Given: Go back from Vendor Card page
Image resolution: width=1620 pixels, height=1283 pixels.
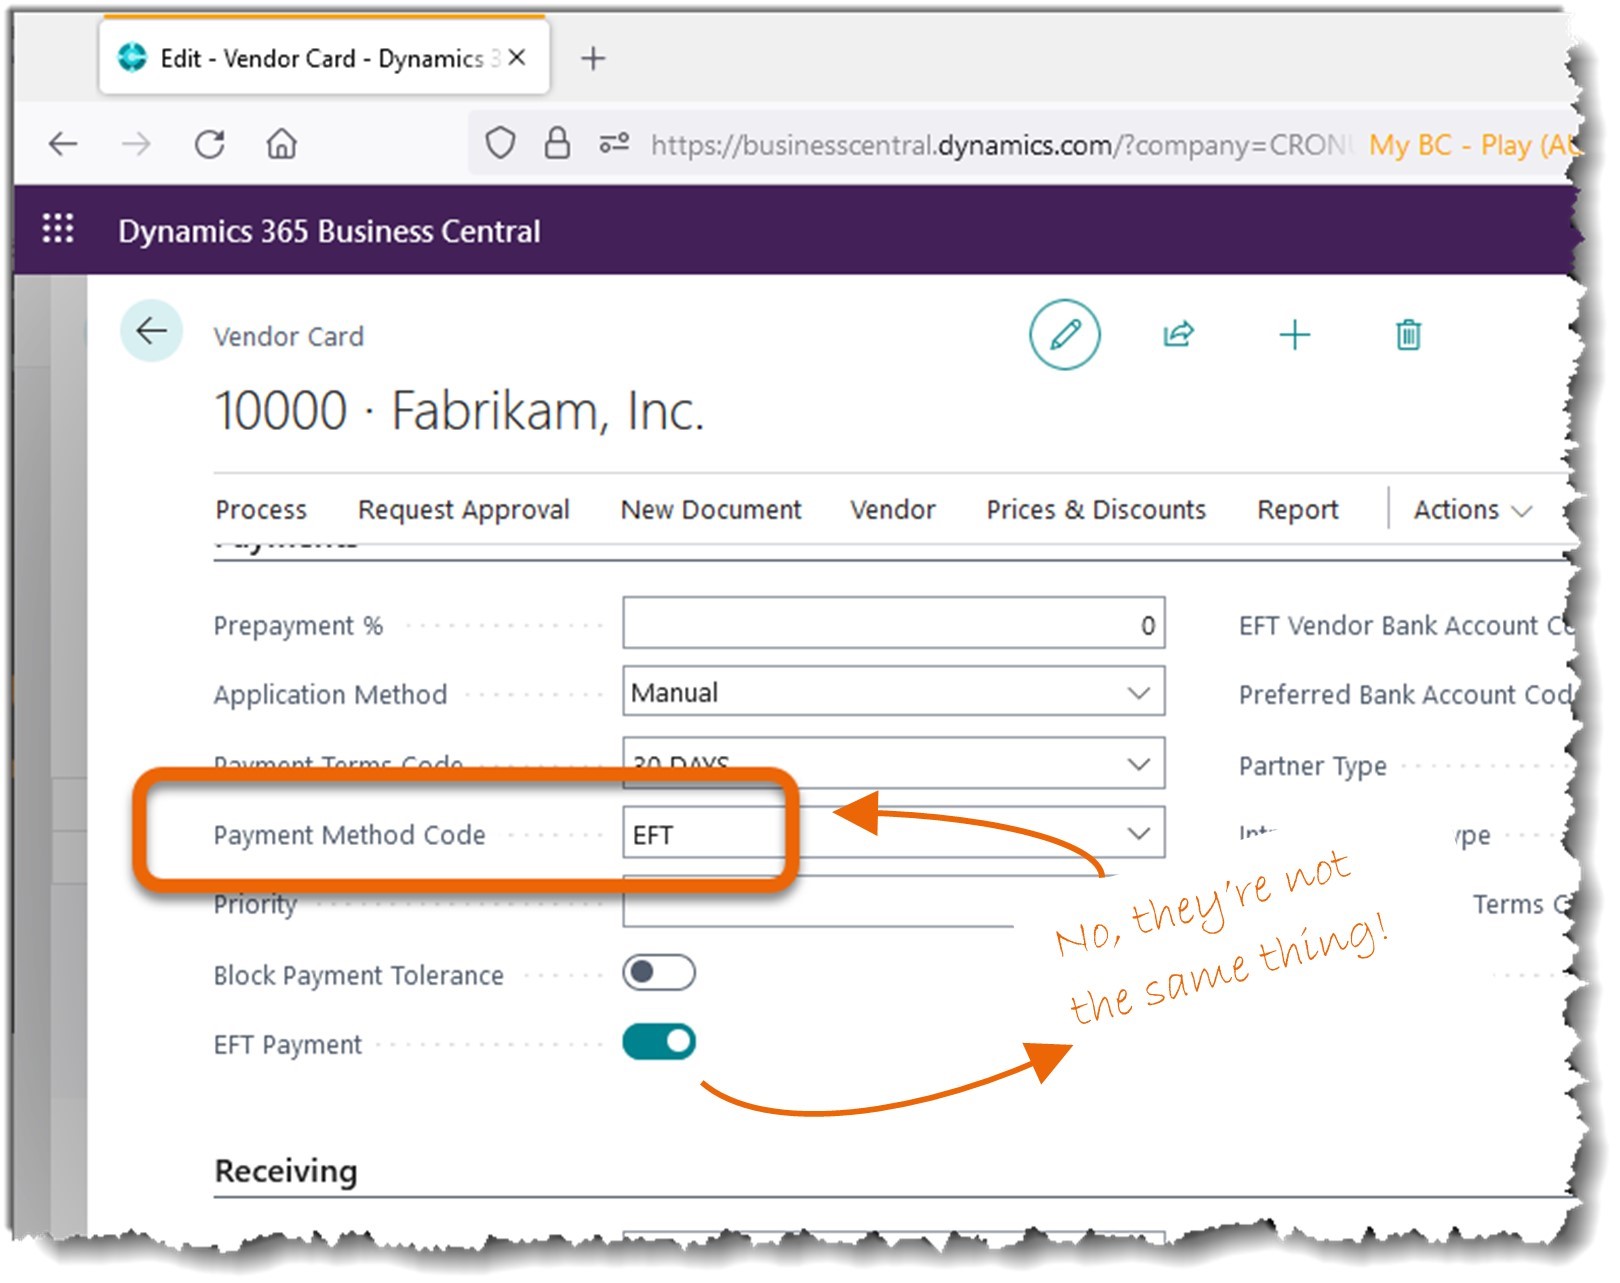Looking at the screenshot, I should click(151, 330).
